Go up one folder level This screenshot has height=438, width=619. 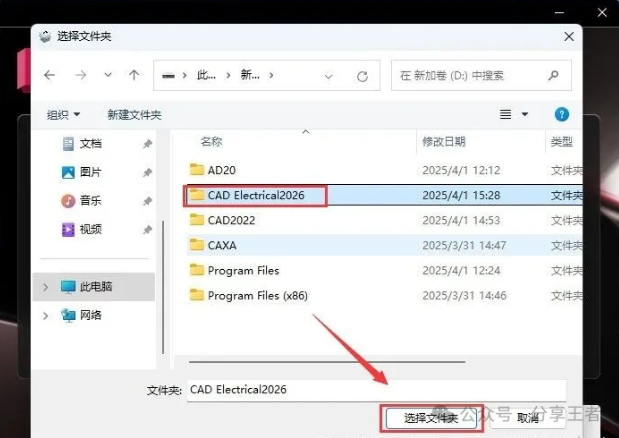click(134, 75)
